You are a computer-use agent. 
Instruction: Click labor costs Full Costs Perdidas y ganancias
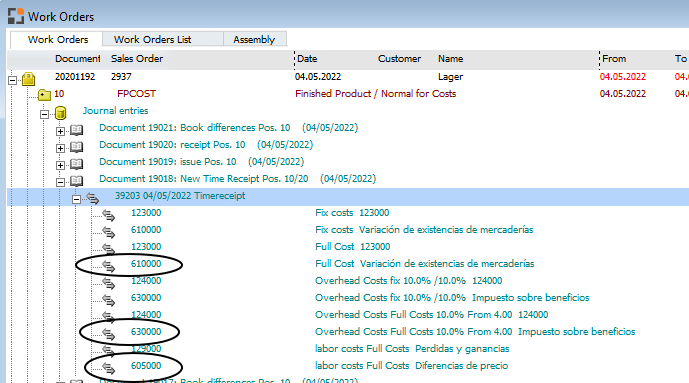(412, 349)
